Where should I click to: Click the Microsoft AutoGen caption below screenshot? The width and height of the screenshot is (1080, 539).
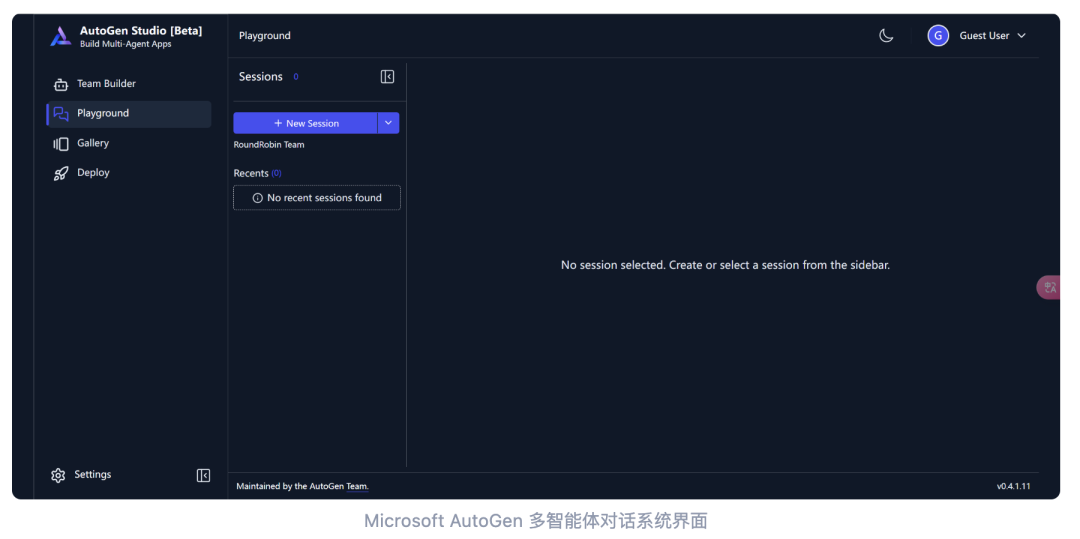(x=535, y=521)
